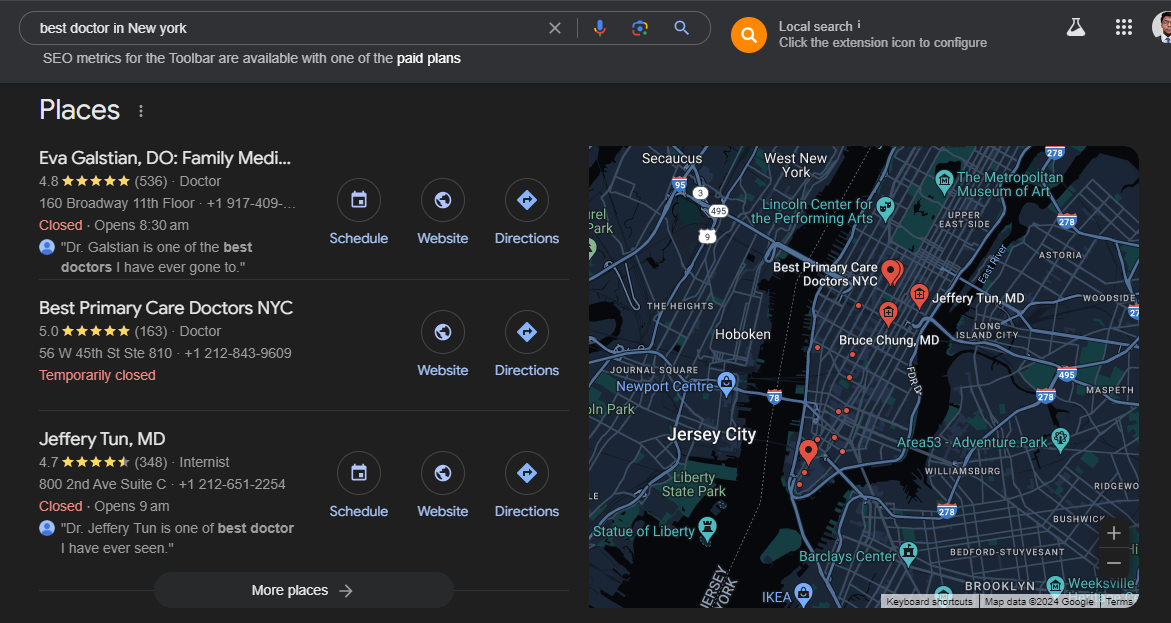Select Lincoln Center map marker
This screenshot has width=1171, height=623.
point(885,206)
